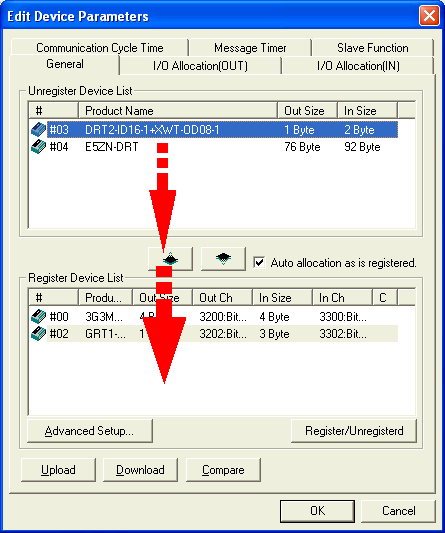Viewport: 445px width, 533px height.
Task: Click the 2 Byte in size of #03
Action: [x=359, y=130]
